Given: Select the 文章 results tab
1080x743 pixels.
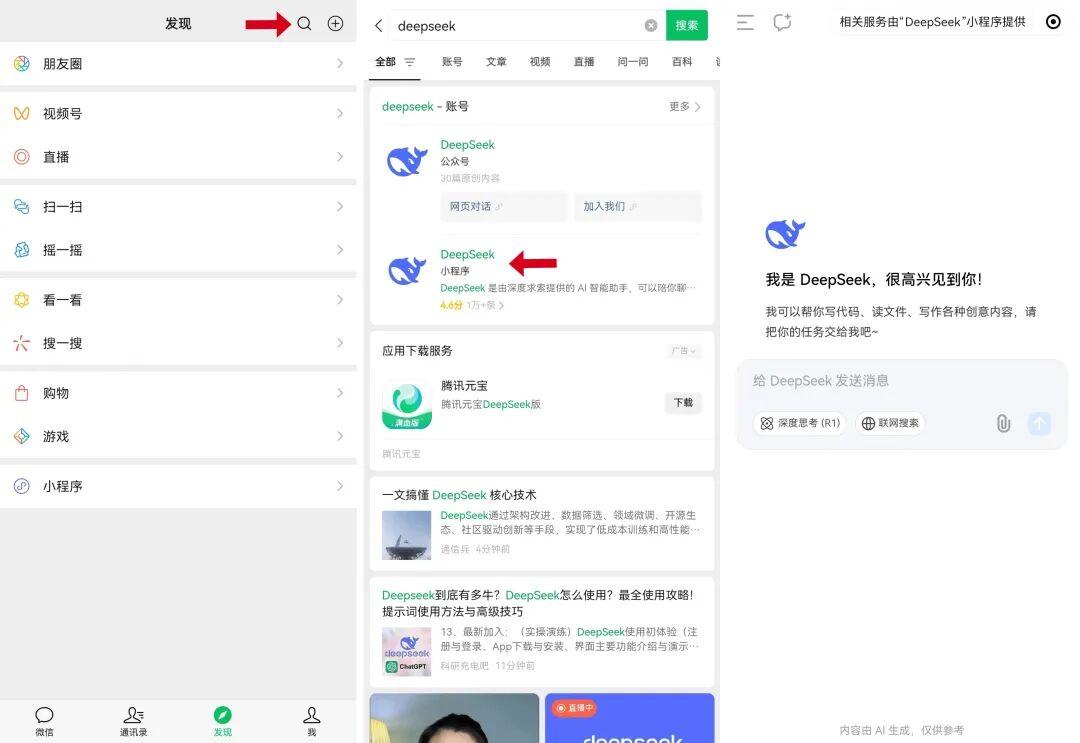Looking at the screenshot, I should [496, 62].
